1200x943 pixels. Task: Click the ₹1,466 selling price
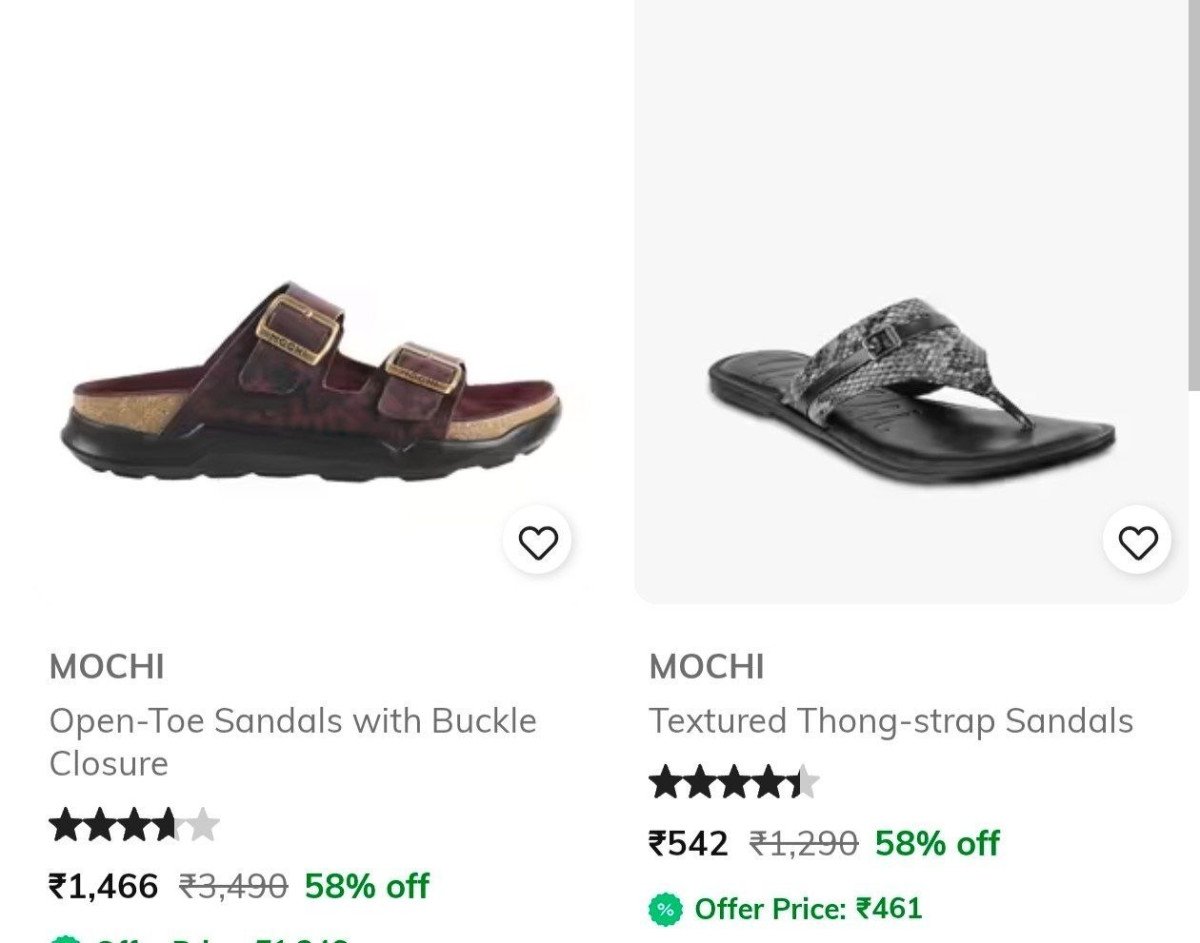coord(104,886)
